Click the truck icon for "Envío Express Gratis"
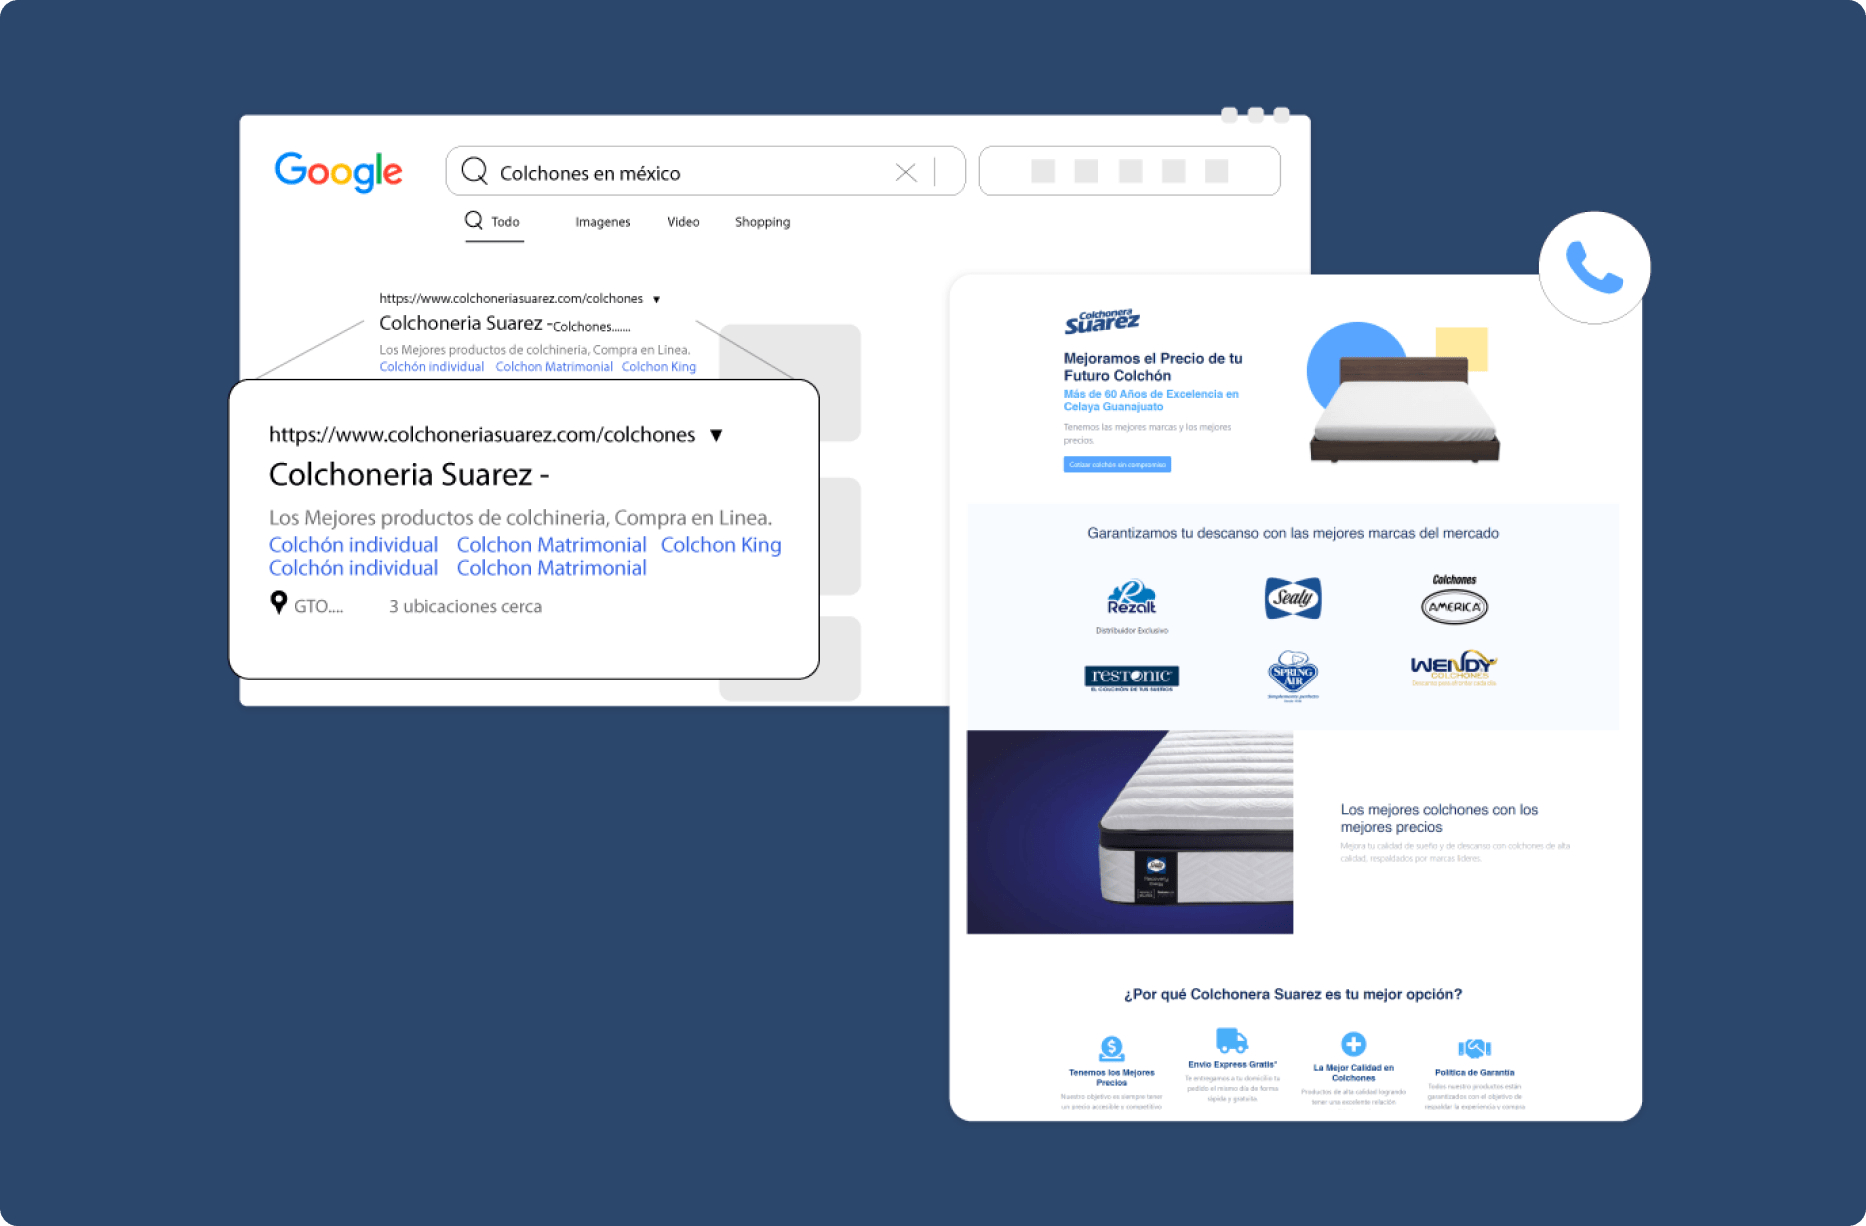This screenshot has height=1226, width=1866. click(1232, 1041)
